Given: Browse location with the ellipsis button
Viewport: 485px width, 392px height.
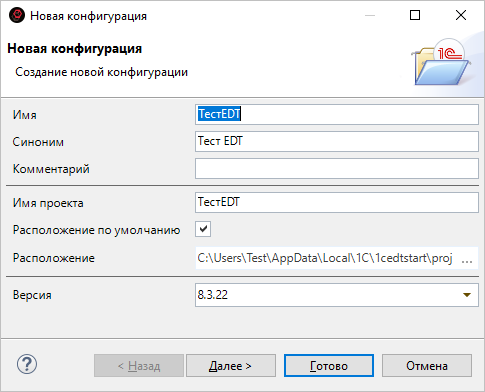Looking at the screenshot, I should pyautogui.click(x=467, y=258).
